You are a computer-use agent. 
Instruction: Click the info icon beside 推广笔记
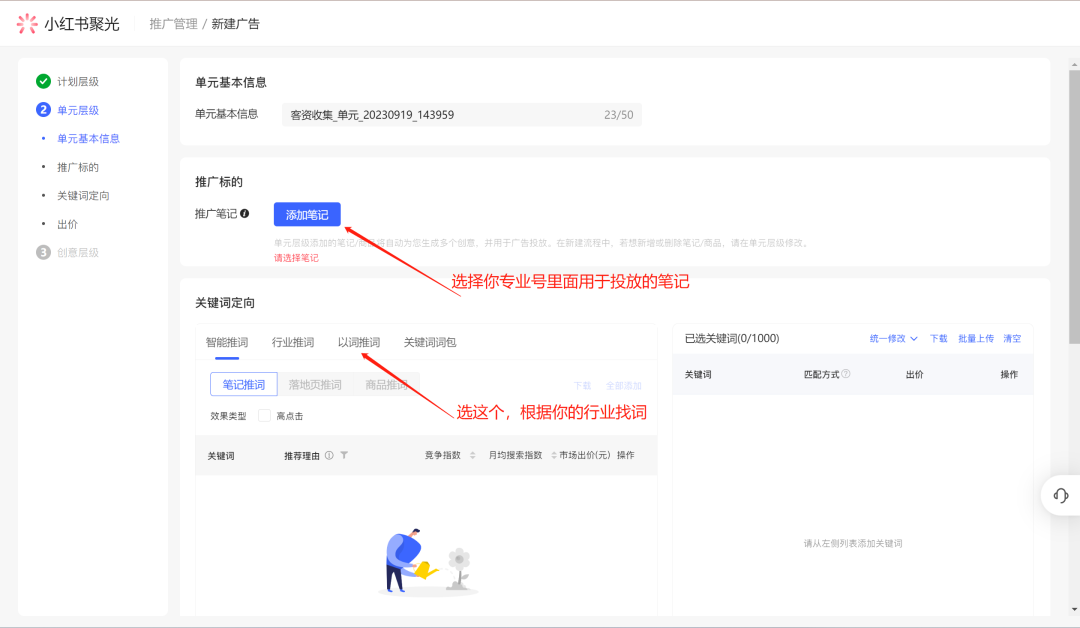coord(245,214)
